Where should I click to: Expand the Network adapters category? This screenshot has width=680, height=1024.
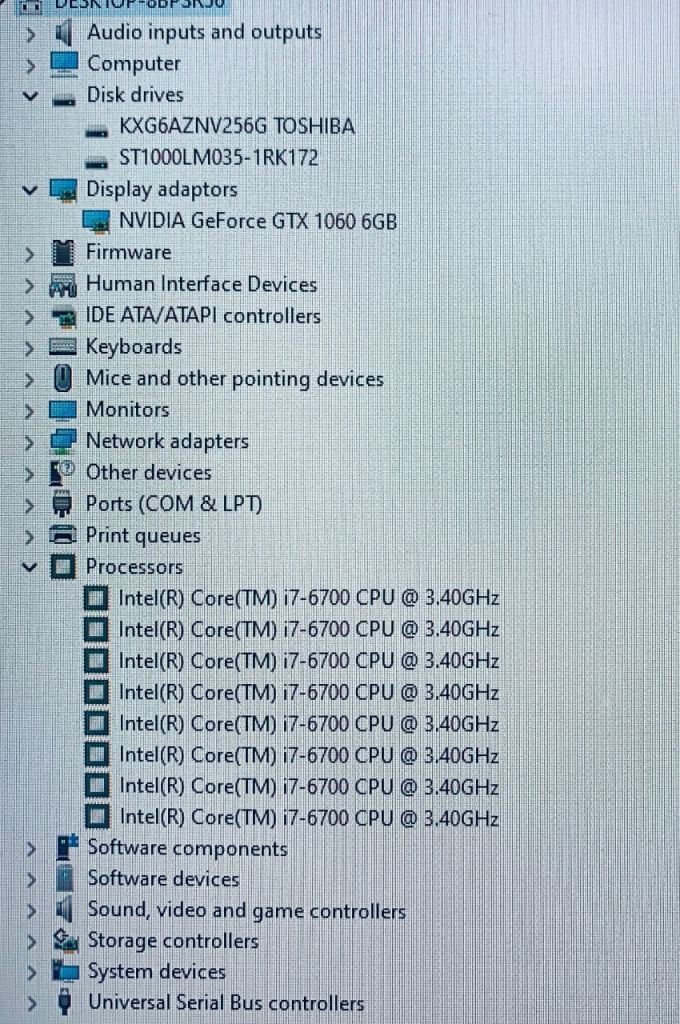(x=30, y=442)
